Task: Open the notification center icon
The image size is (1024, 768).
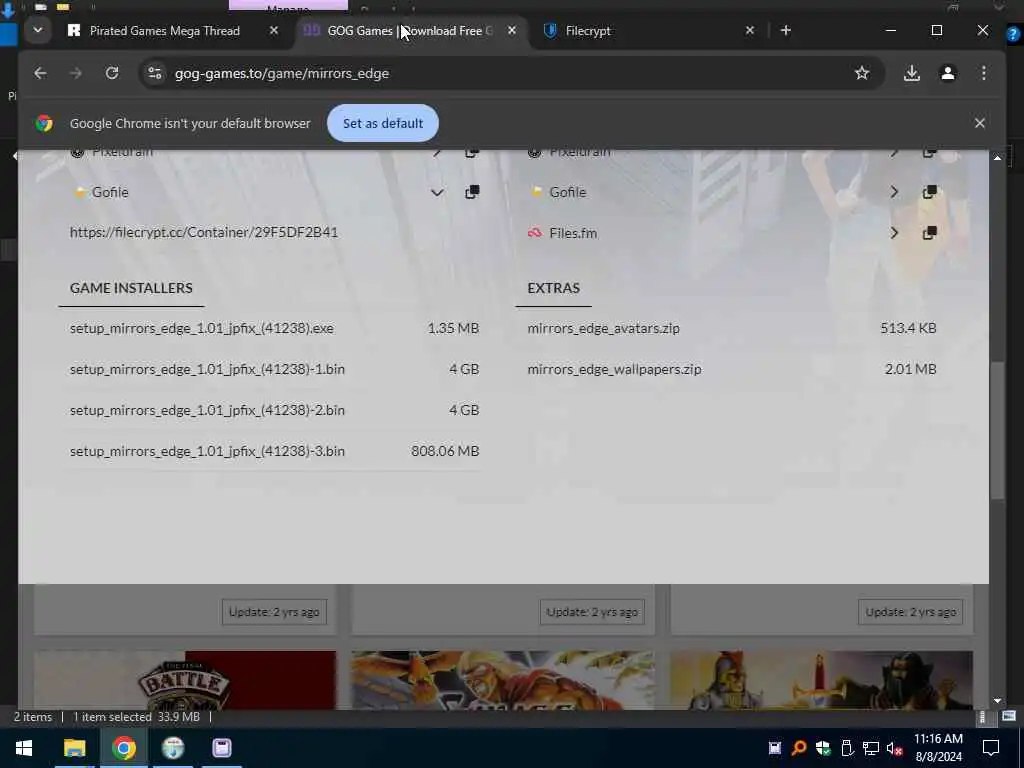Action: point(991,748)
